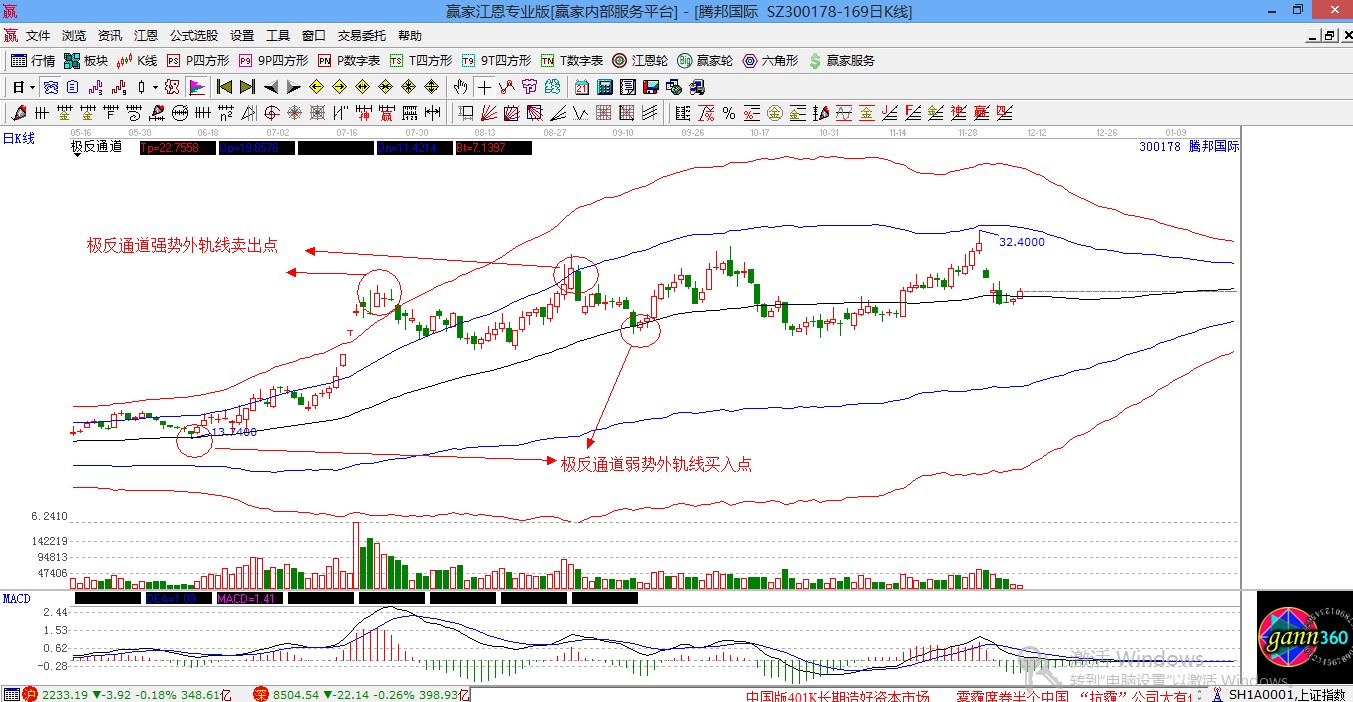
Task: Expand the candlestick style dropdown arrow
Action: coord(155,87)
